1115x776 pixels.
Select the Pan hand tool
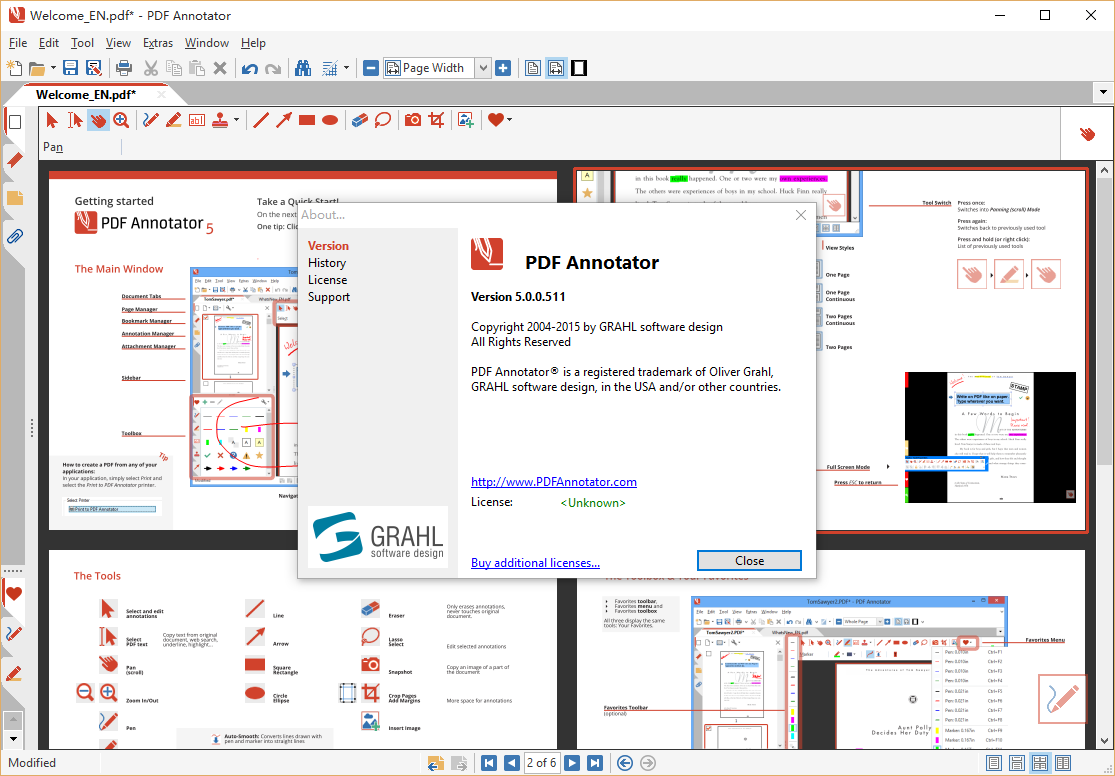98,120
